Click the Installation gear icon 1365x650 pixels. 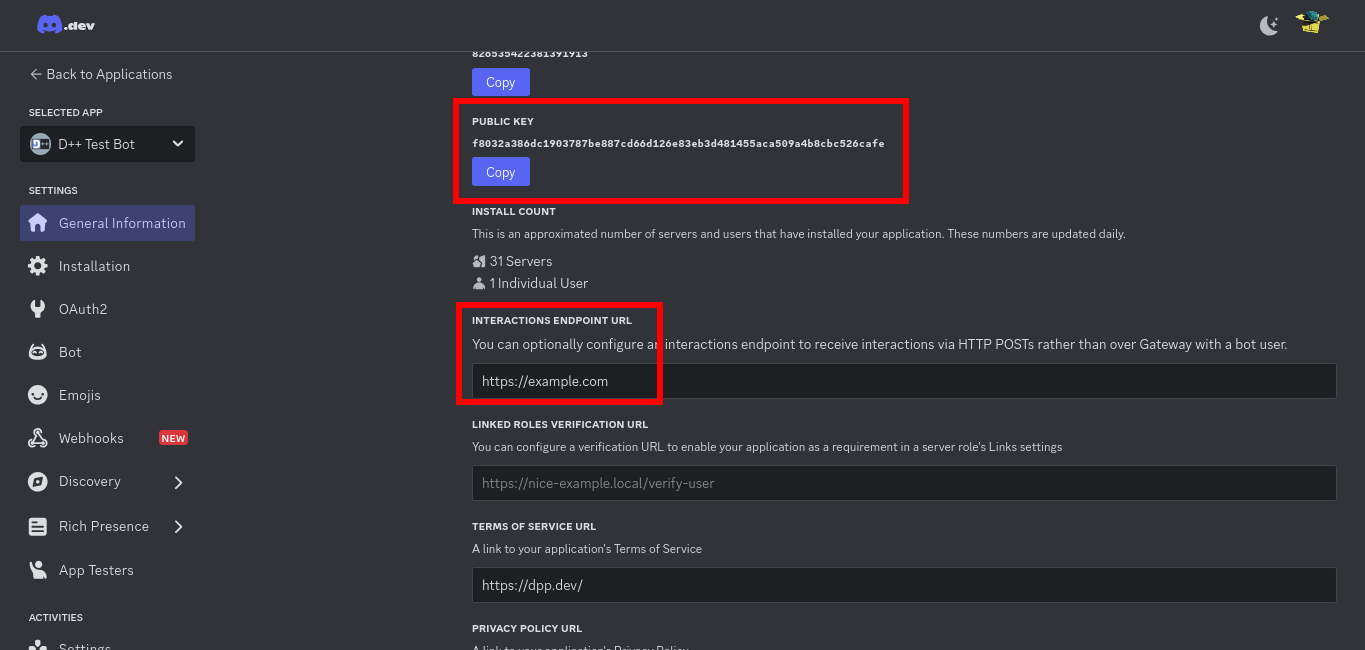coord(38,266)
